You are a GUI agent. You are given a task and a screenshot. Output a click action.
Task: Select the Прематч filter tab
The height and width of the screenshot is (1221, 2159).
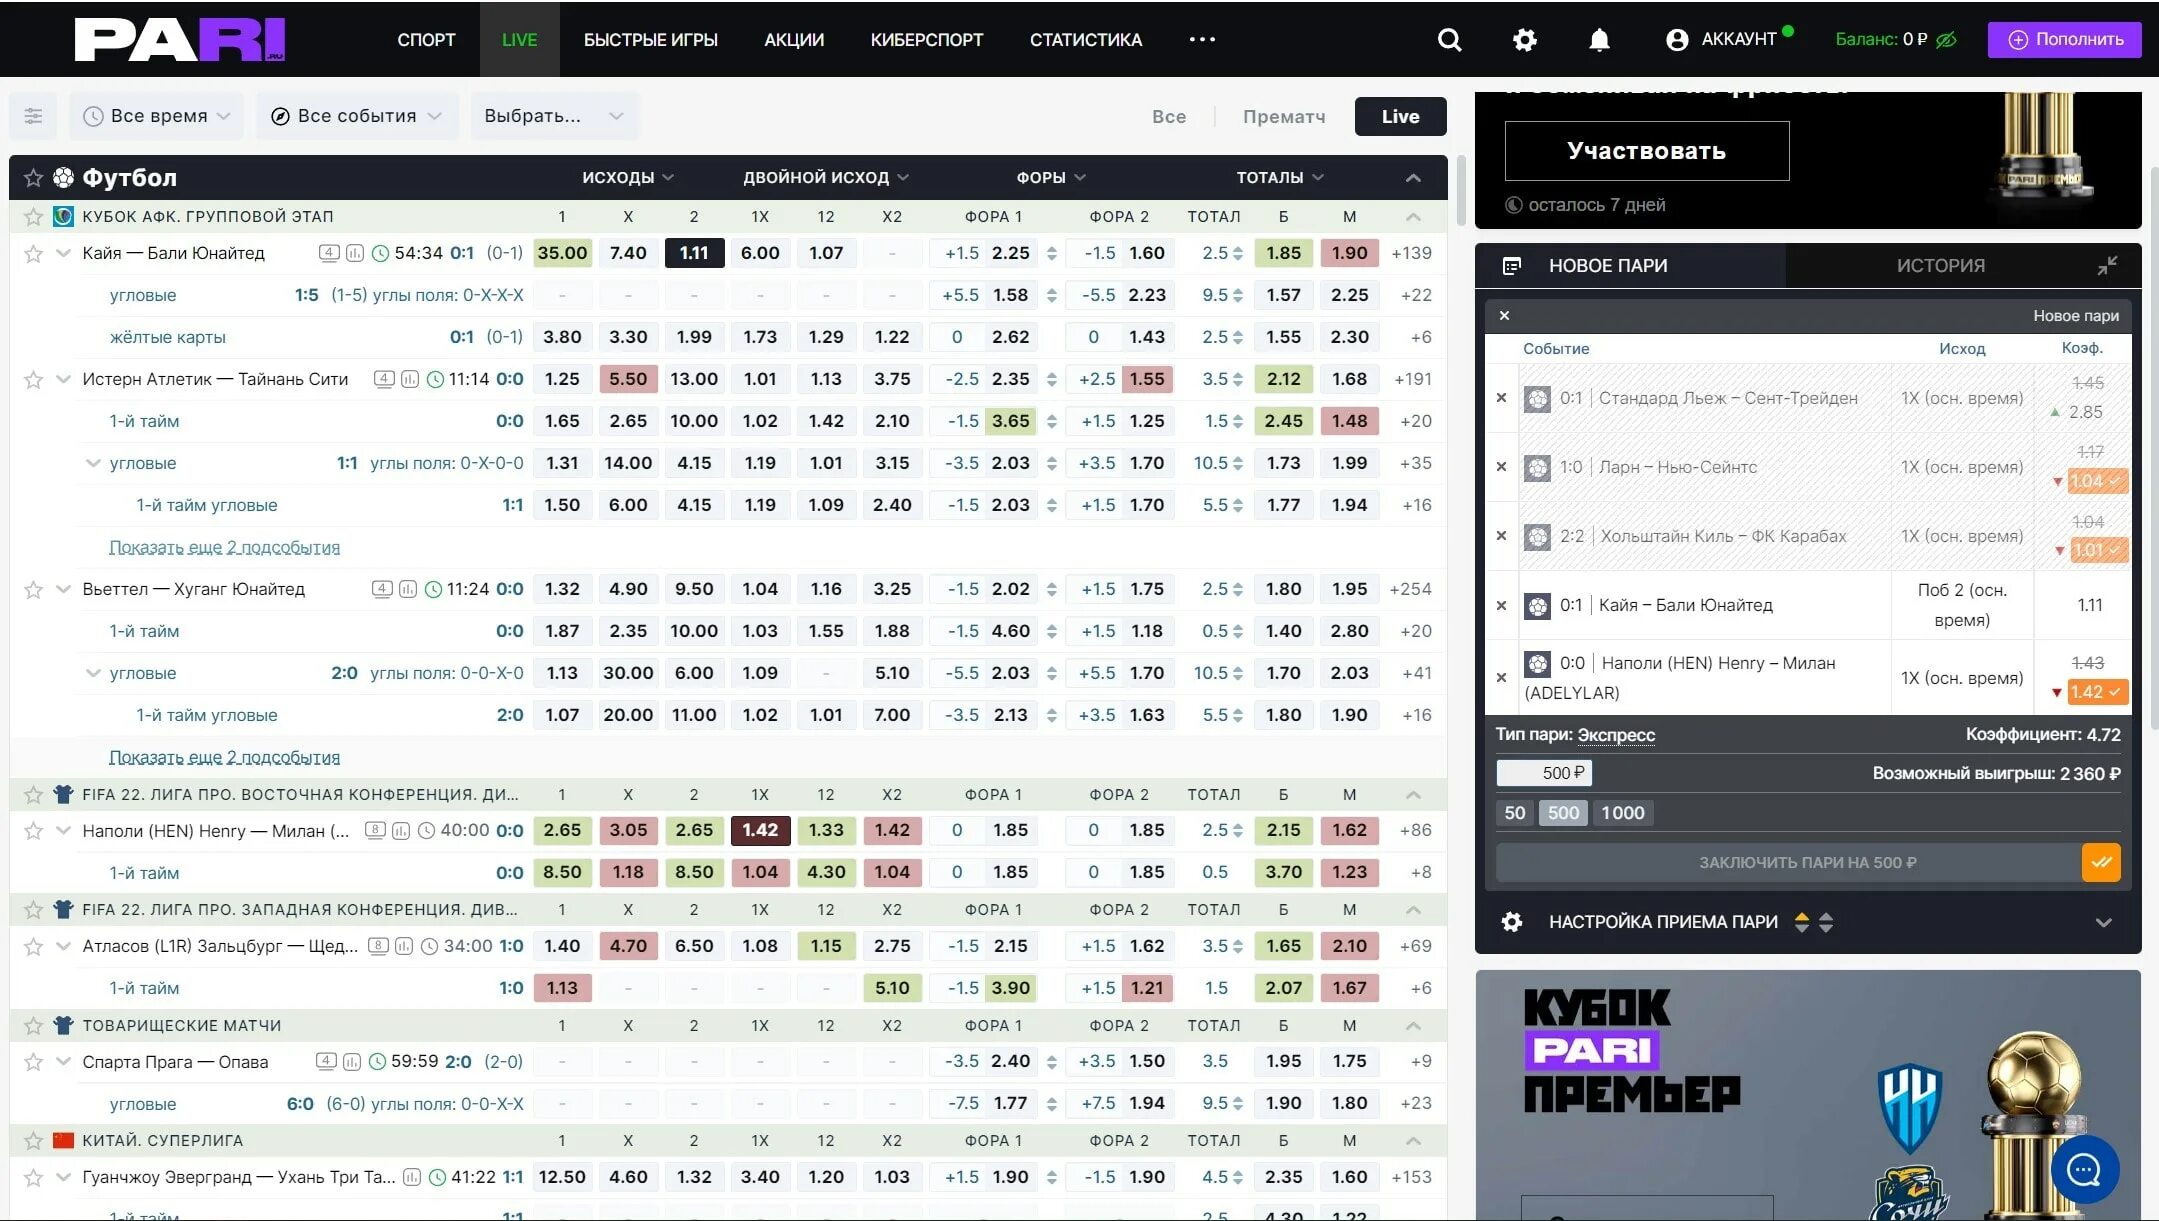1284,117
